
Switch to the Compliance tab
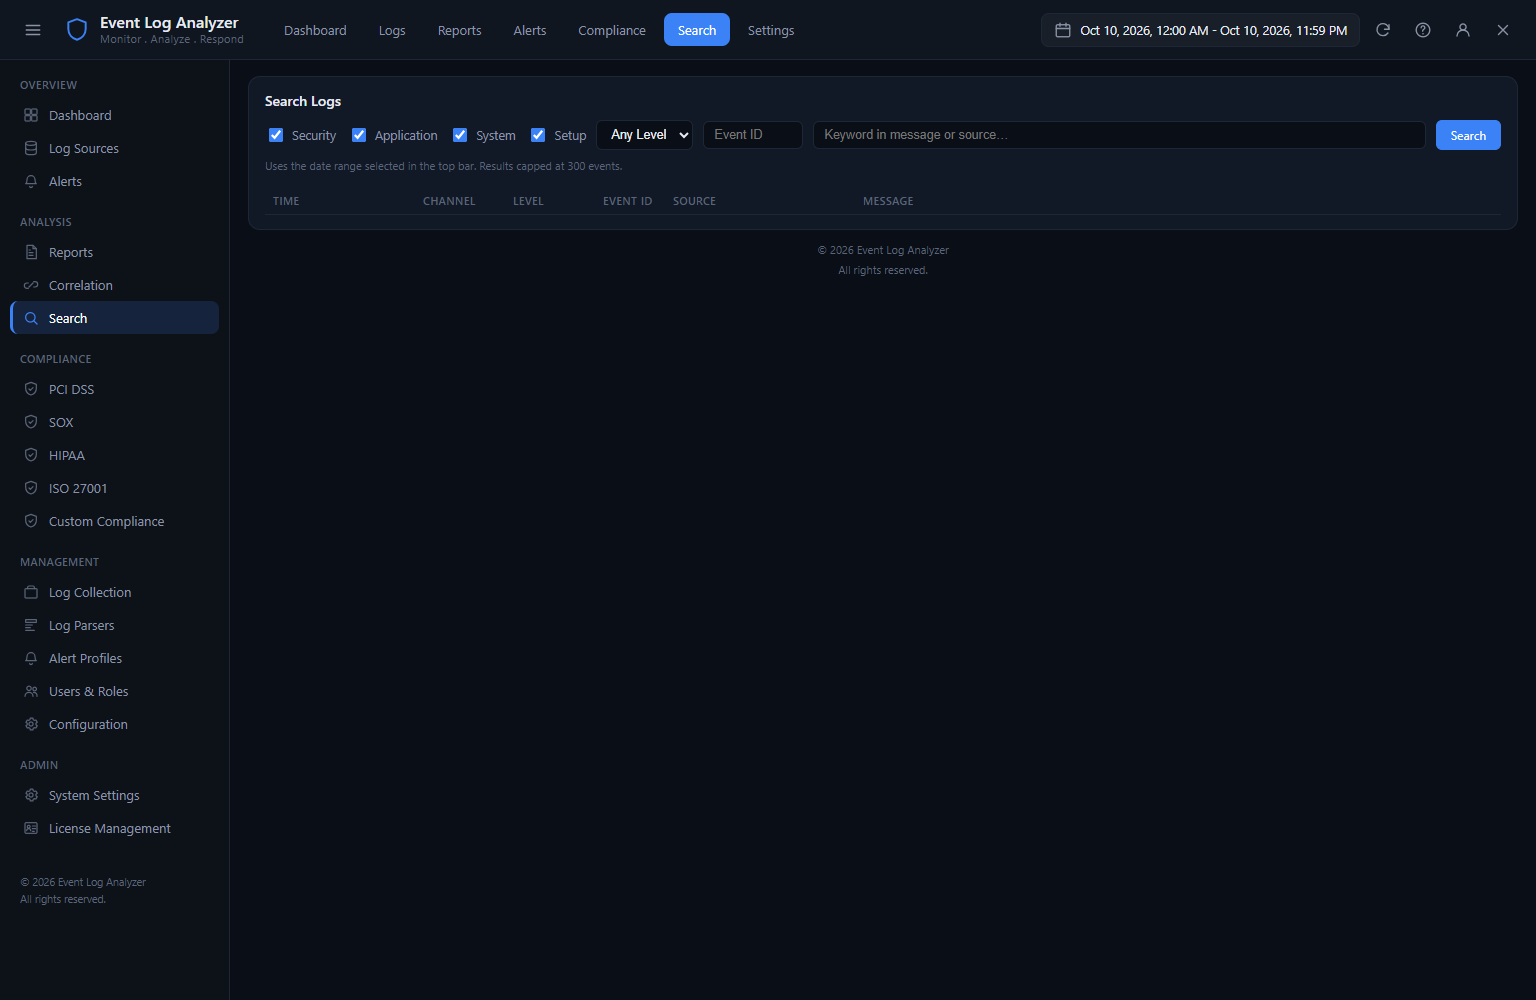tap(612, 30)
